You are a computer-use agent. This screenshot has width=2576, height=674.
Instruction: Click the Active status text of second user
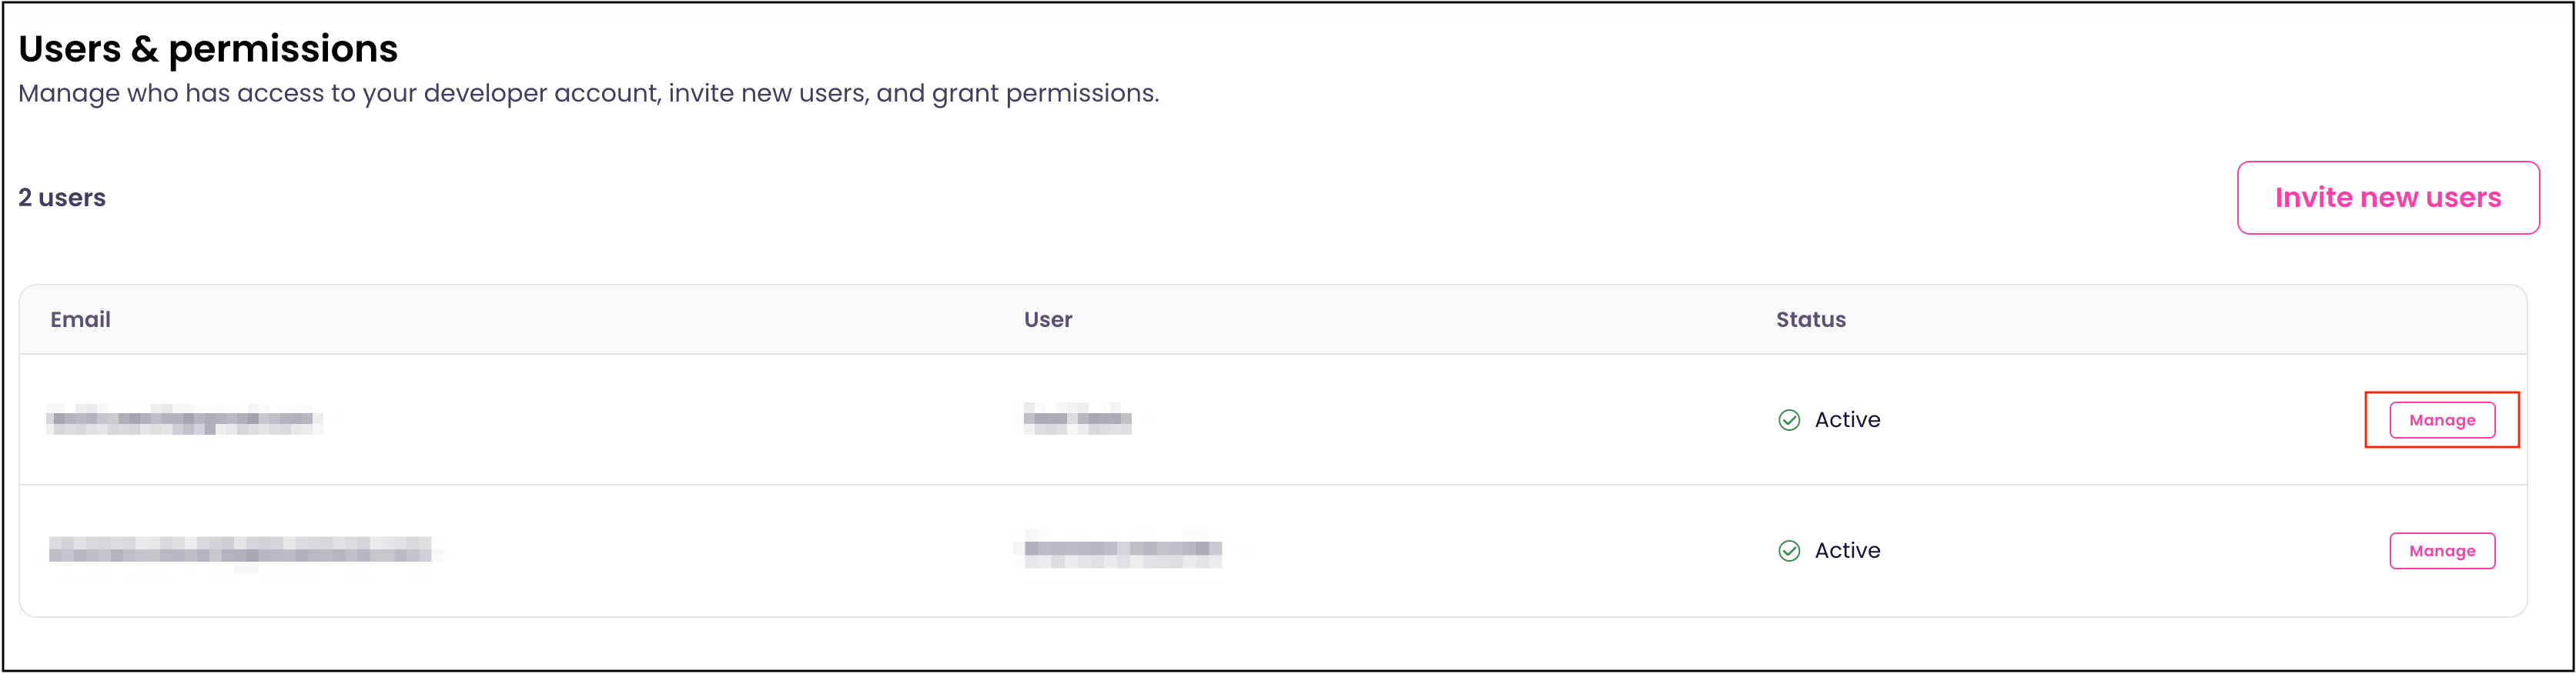(1847, 550)
